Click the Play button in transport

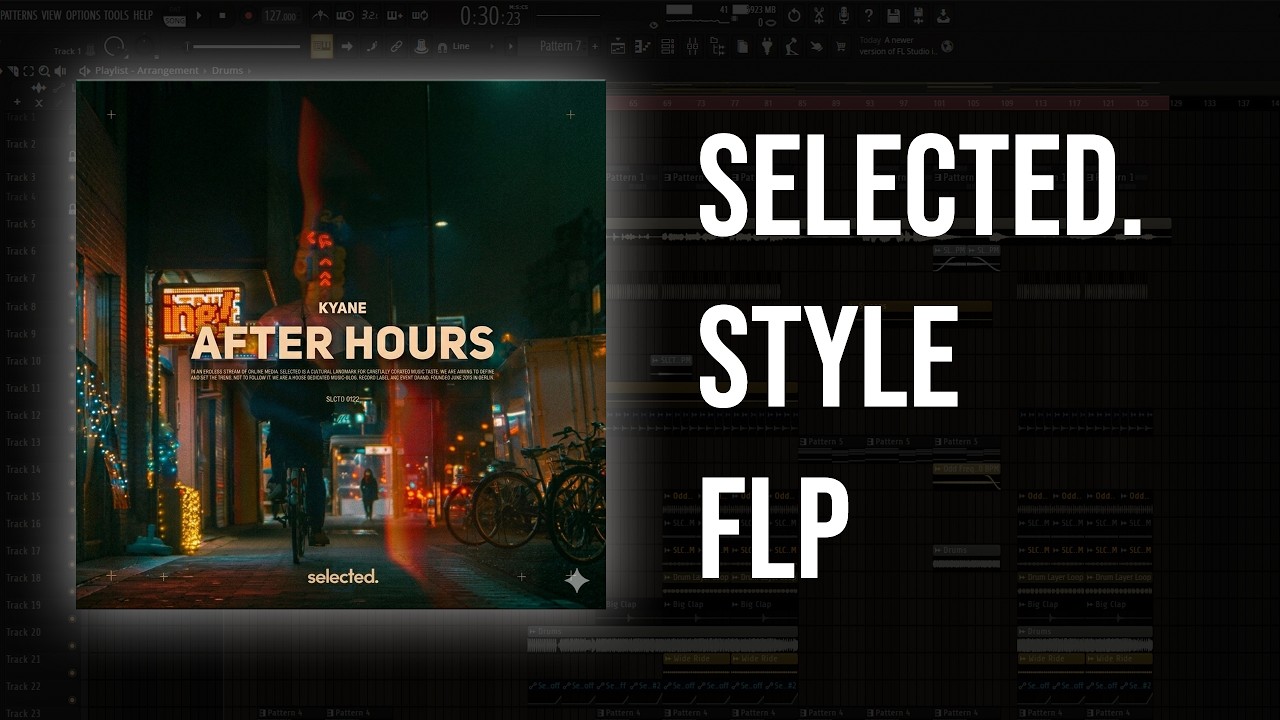tap(199, 16)
